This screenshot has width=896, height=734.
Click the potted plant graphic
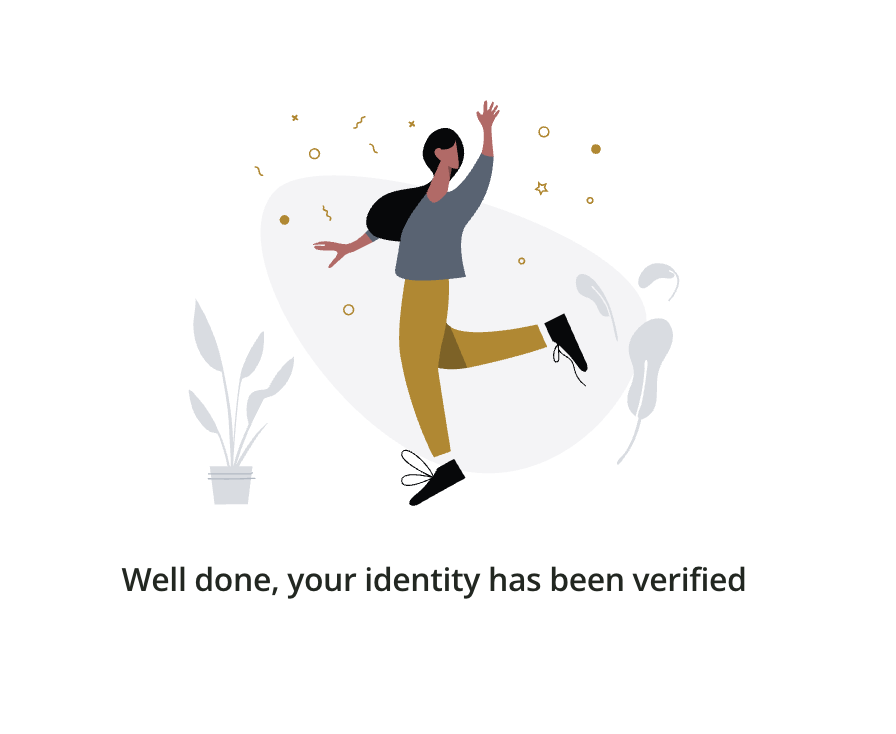[x=241, y=402]
